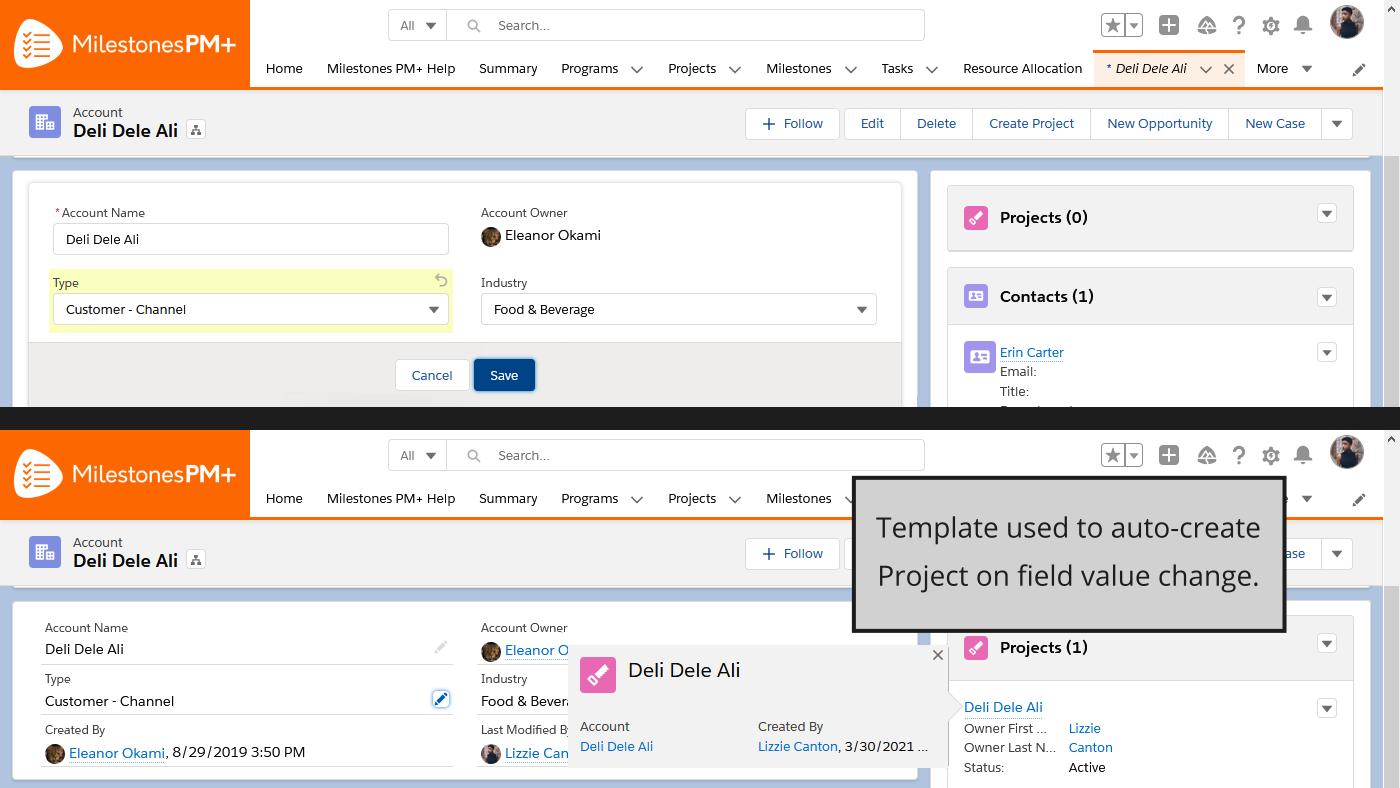Toggle favorite star in upper window
The image size is (1400, 788).
(x=1113, y=26)
